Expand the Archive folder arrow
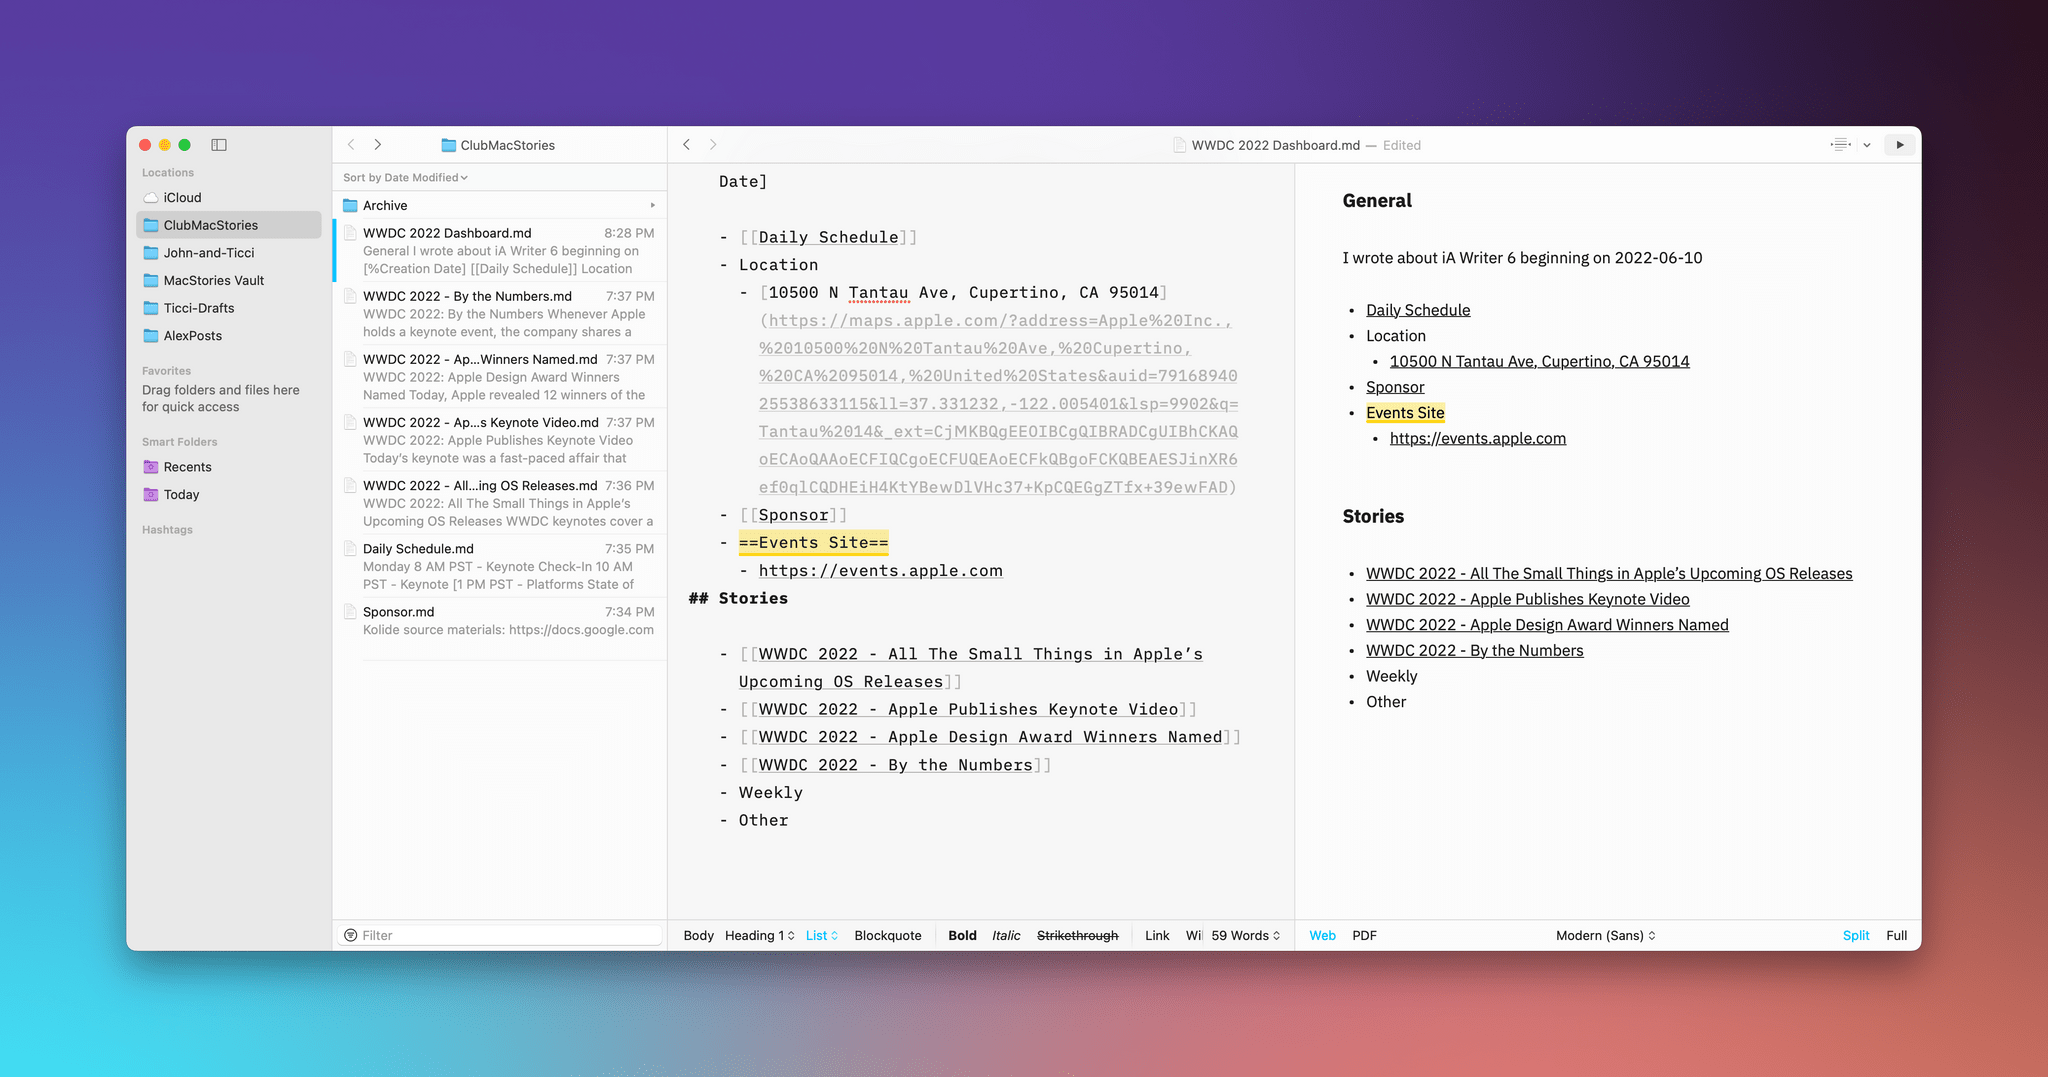 click(x=652, y=206)
